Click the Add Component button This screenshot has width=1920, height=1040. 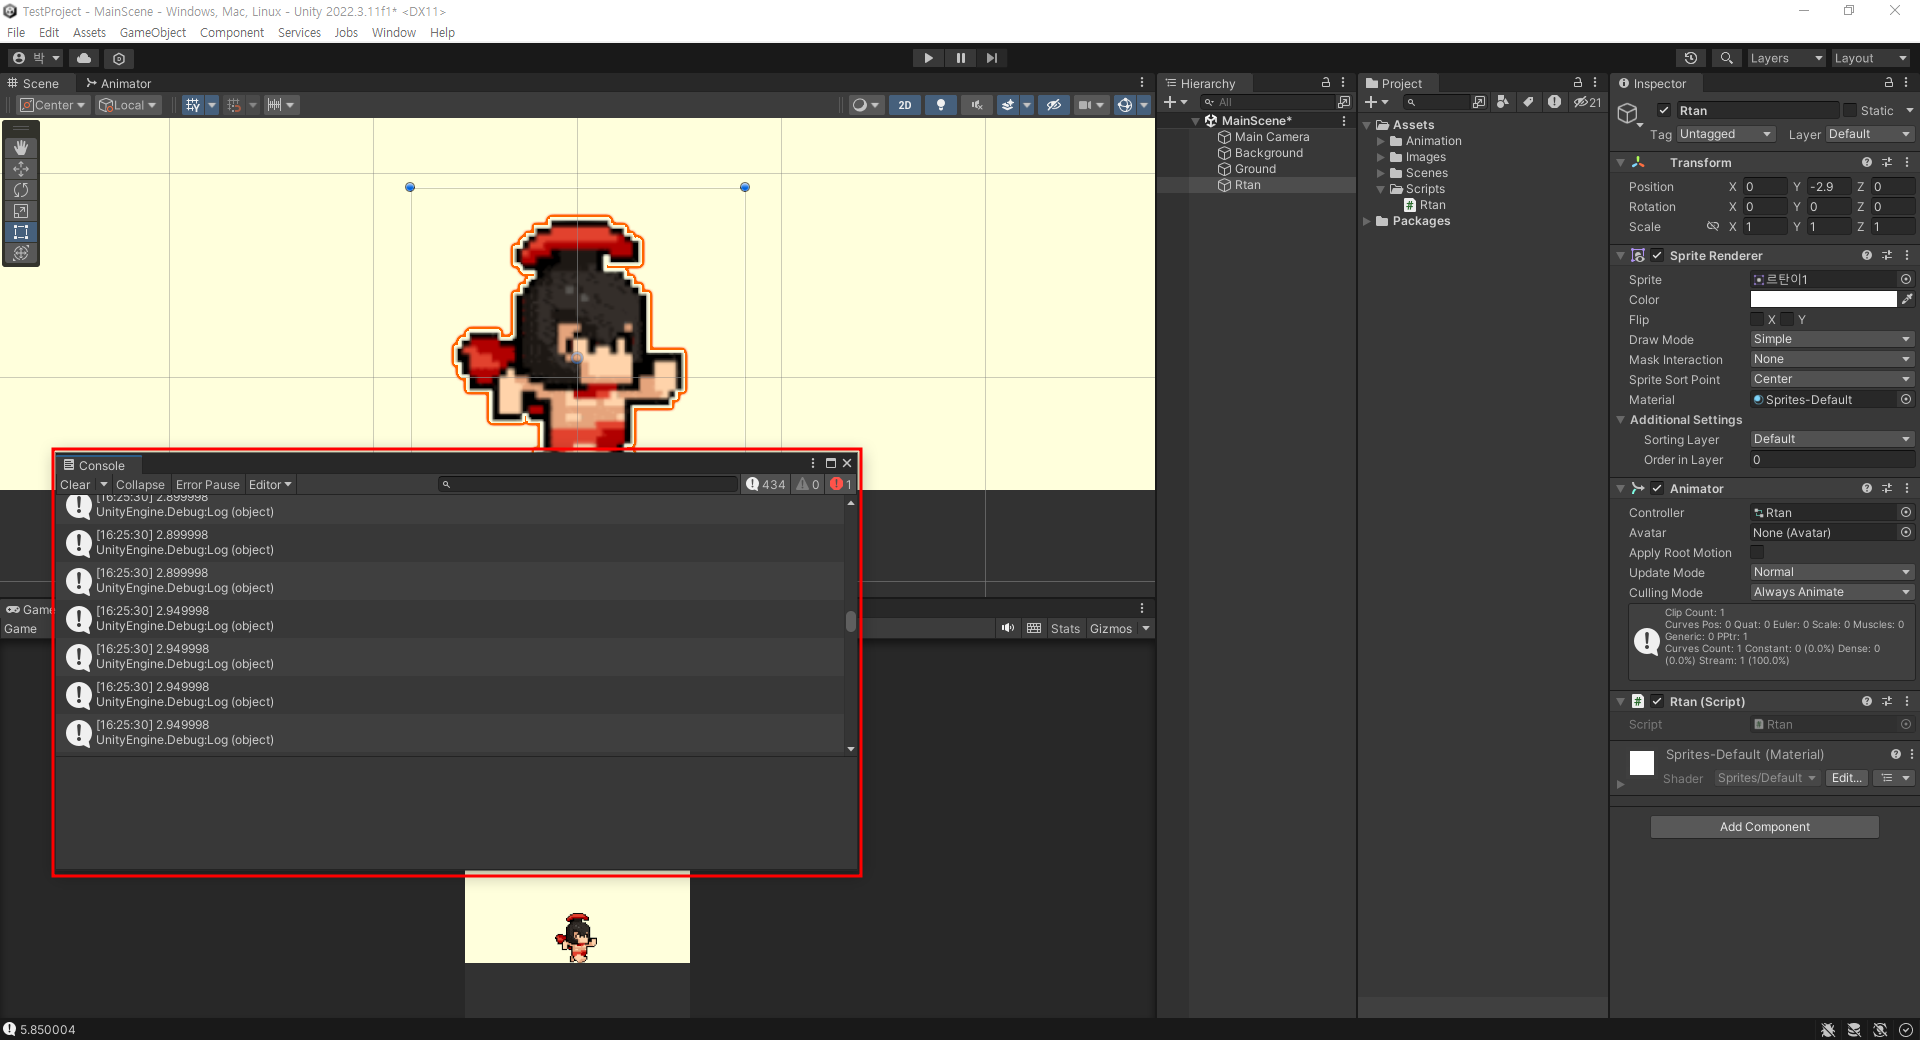point(1764,827)
